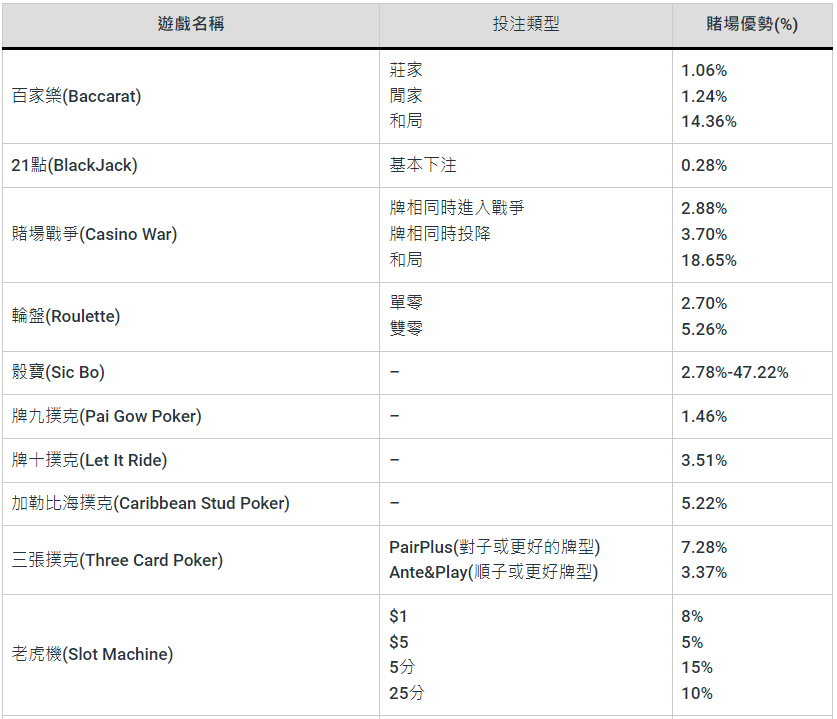Click the 雙零 roulette bet type
The height and width of the screenshot is (719, 837).
click(406, 329)
